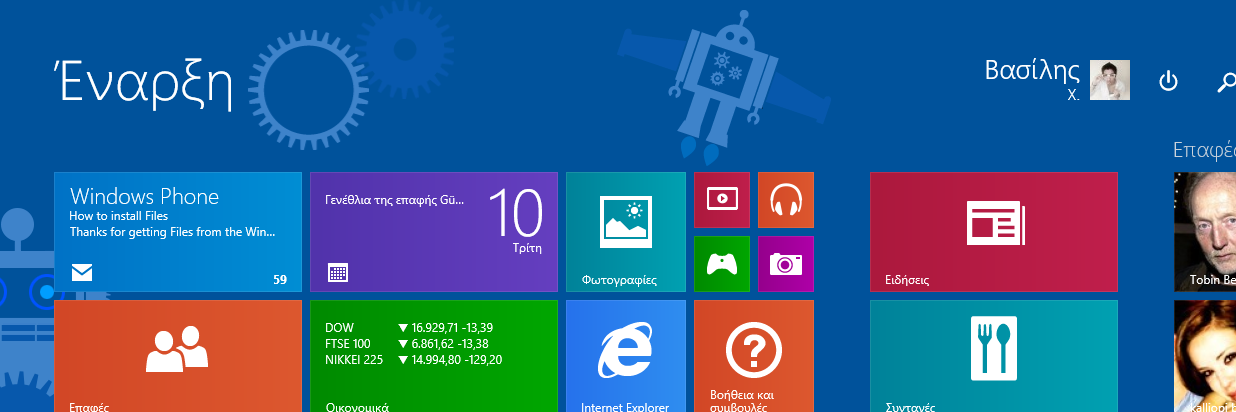The image size is (1236, 412).
Task: Click the user name Βασίλης
Action: click(1033, 72)
